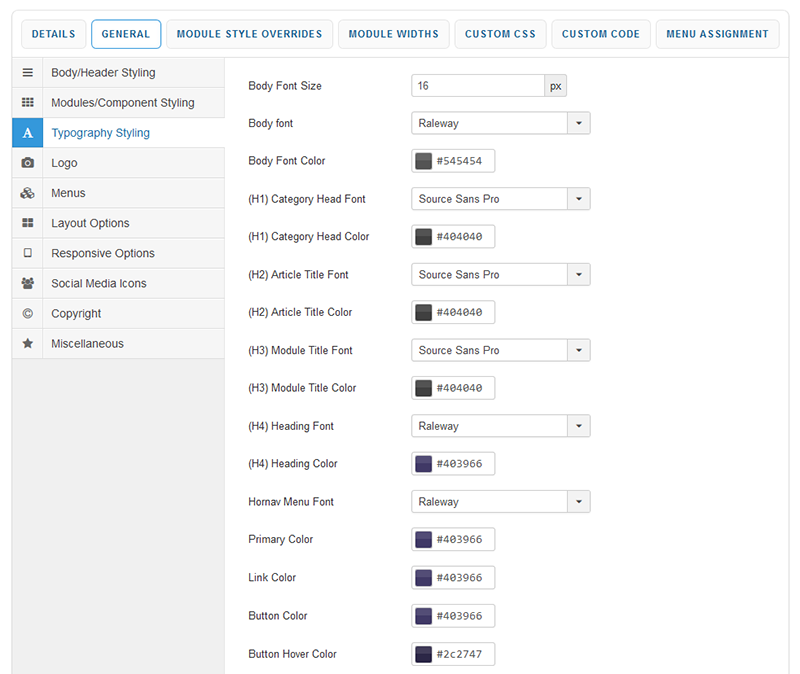The height and width of the screenshot is (674, 800).
Task: Open the Hornav Menu Font dropdown
Action: 578,502
